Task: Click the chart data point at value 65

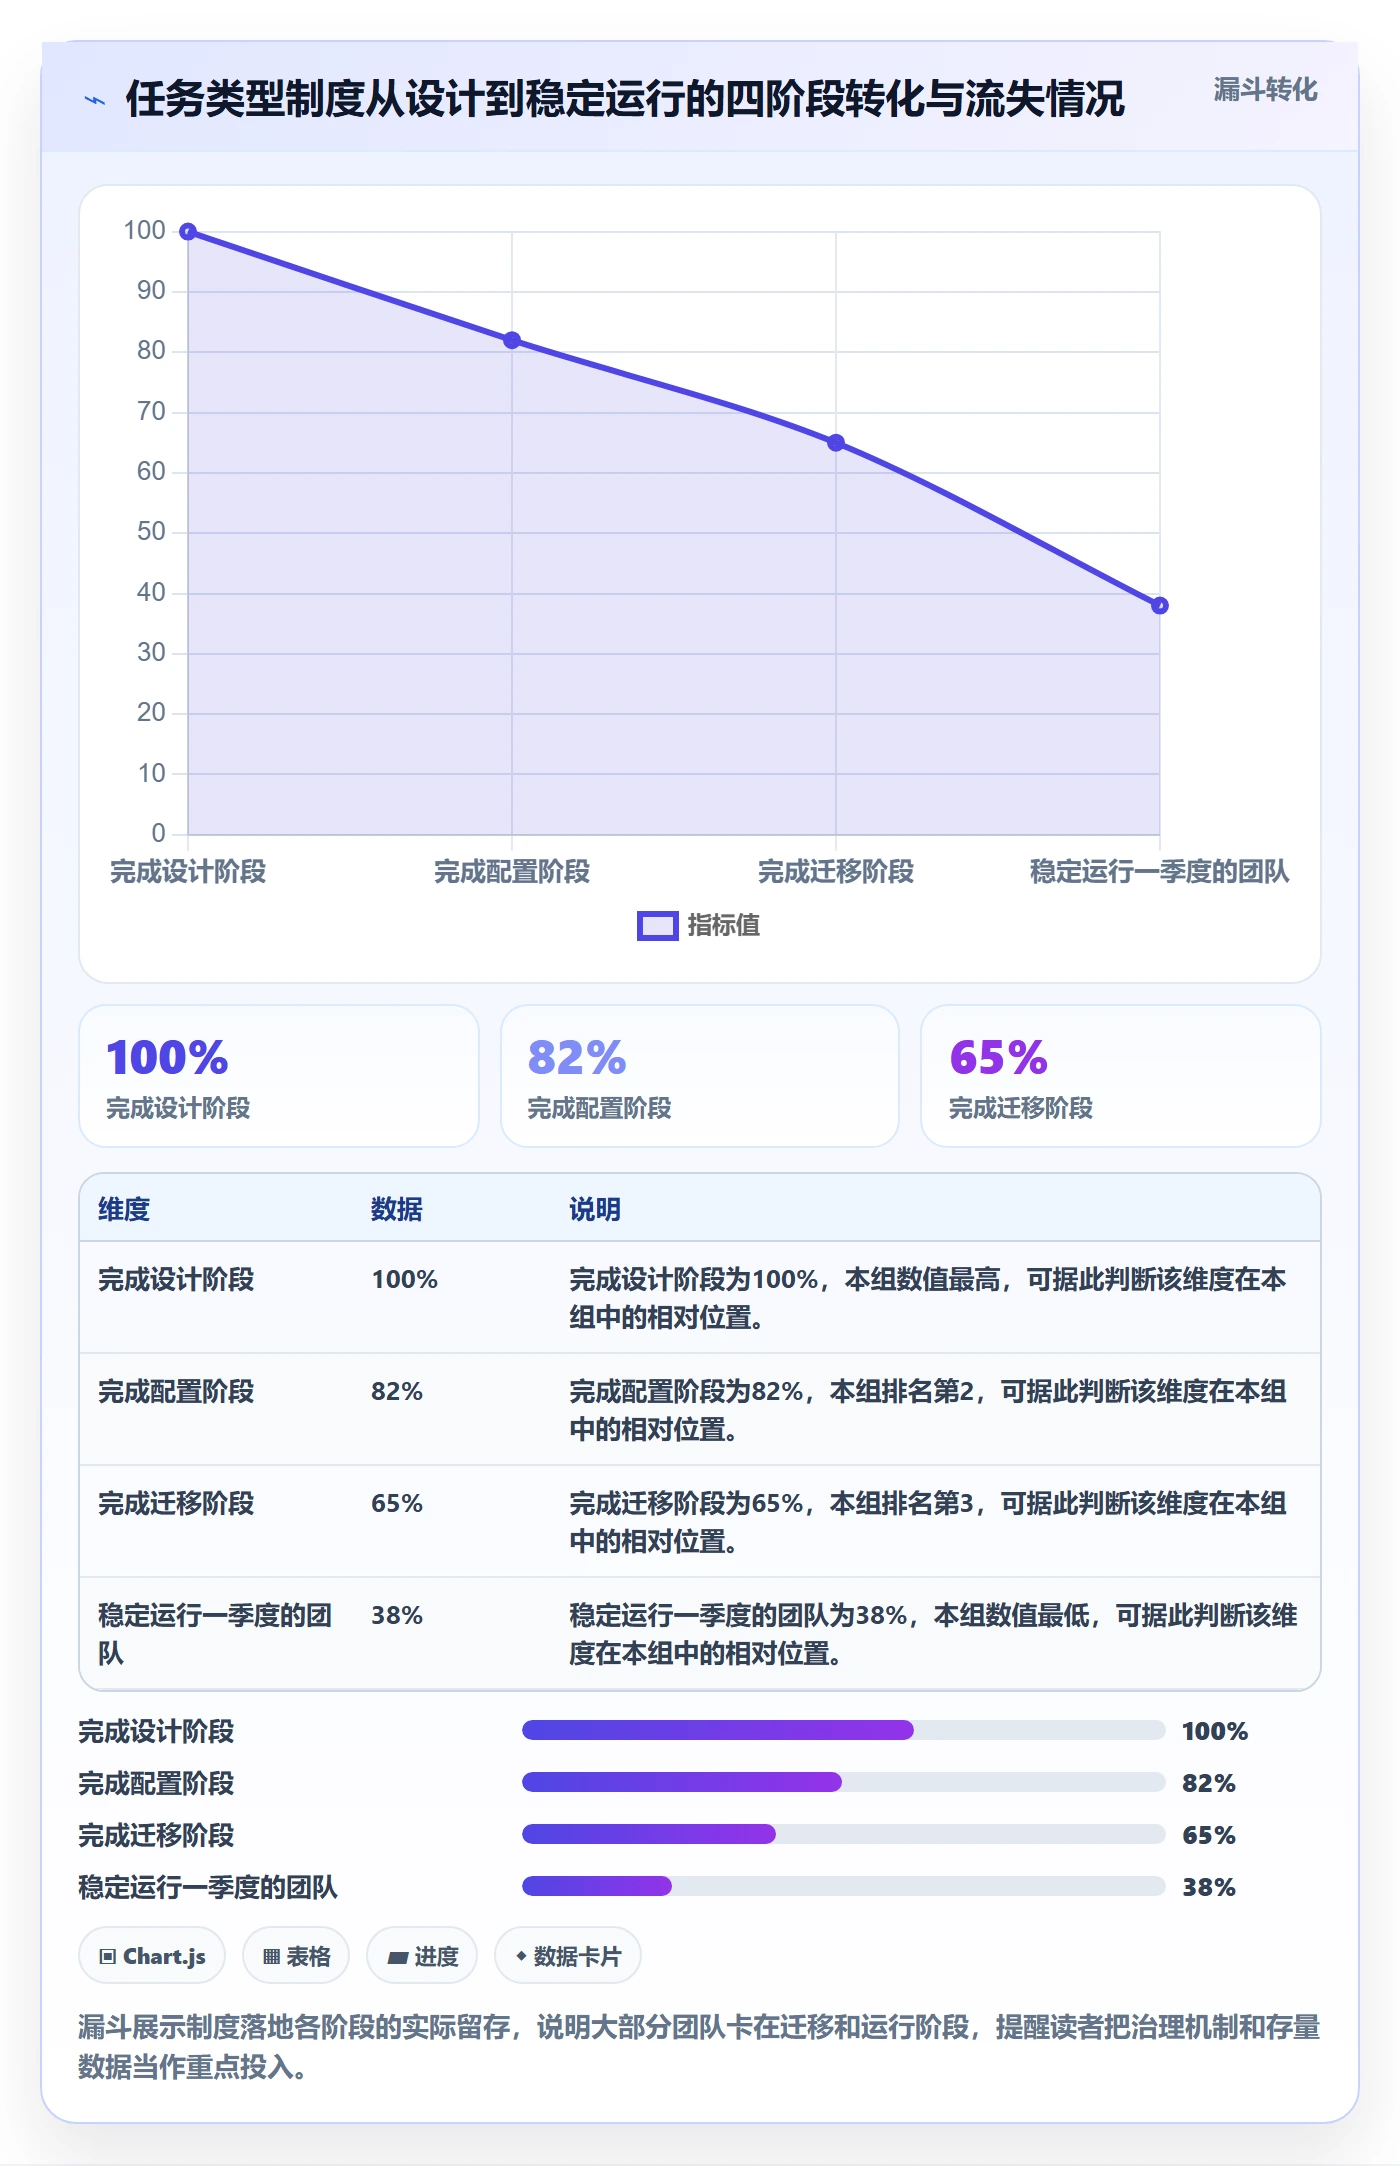Action: pyautogui.click(x=836, y=443)
